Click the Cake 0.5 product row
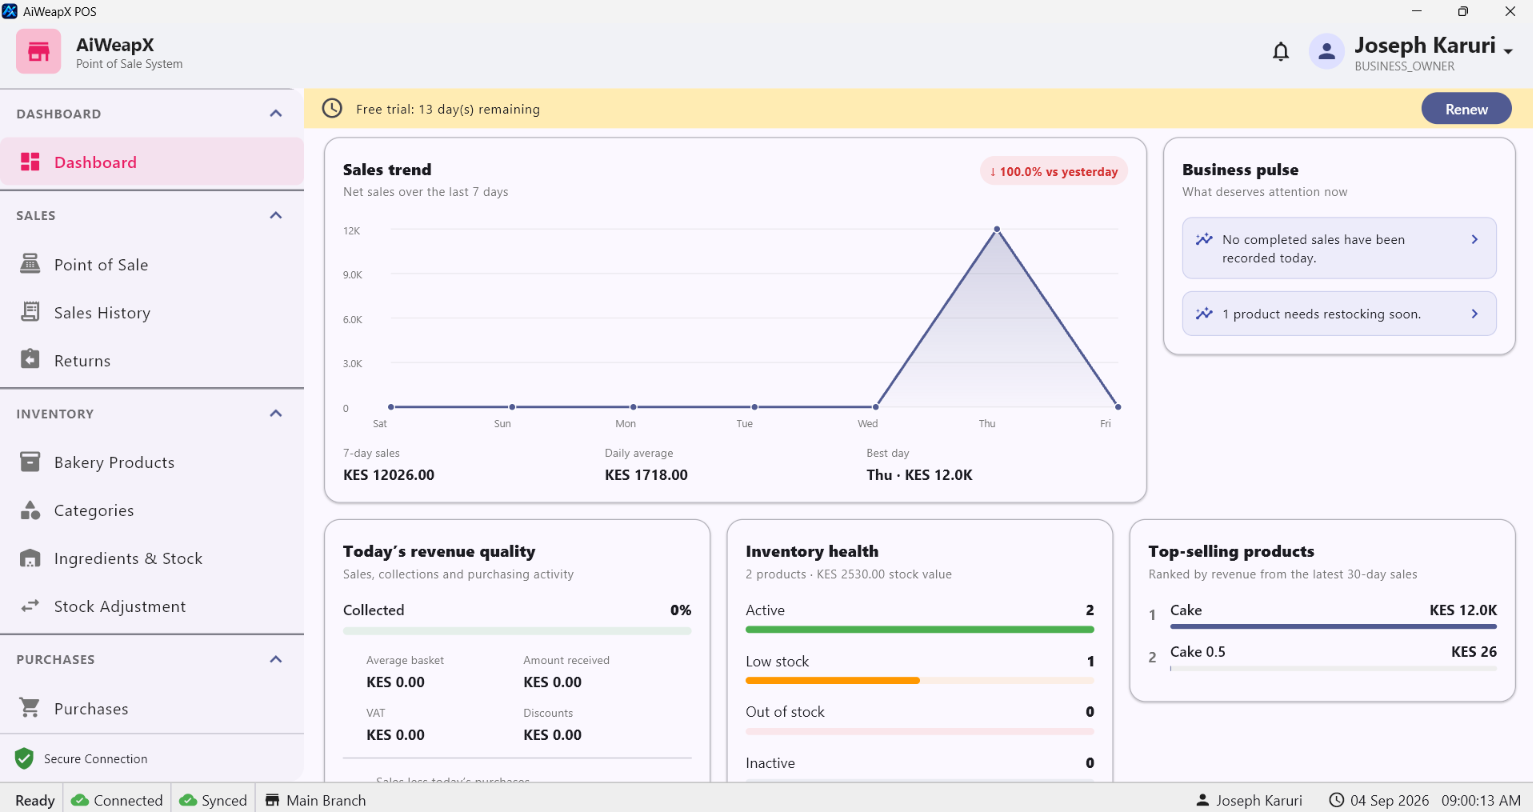 [x=1322, y=657]
